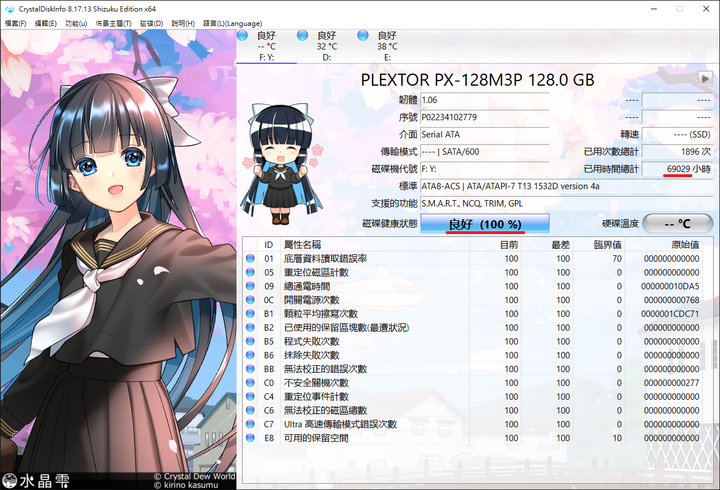Select the 底層資料讀取錯誤率 row
720x490 pixels.
click(x=473, y=259)
